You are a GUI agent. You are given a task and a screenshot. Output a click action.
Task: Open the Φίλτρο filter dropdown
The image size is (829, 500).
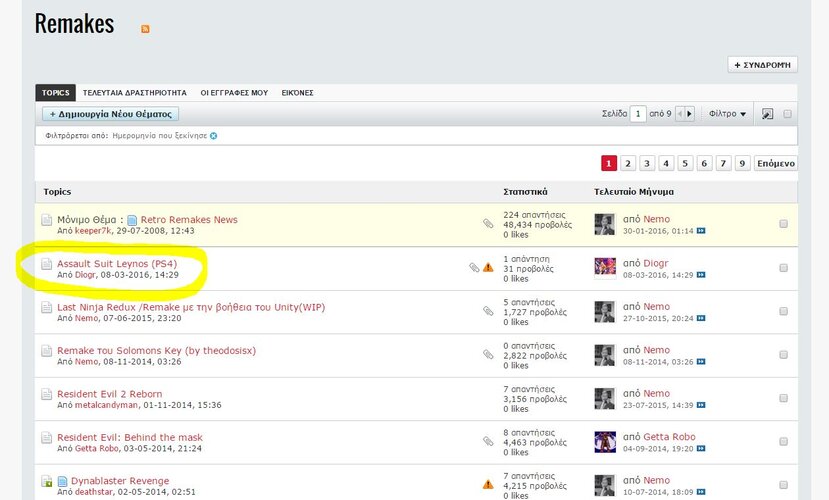[727, 114]
